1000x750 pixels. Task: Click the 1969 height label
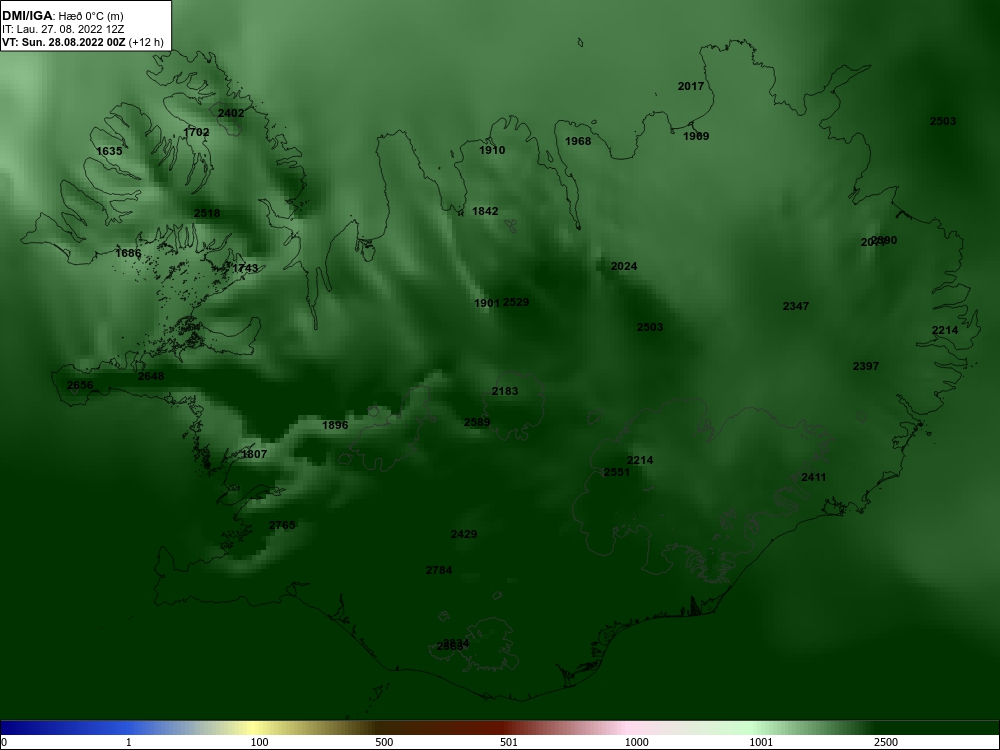696,136
